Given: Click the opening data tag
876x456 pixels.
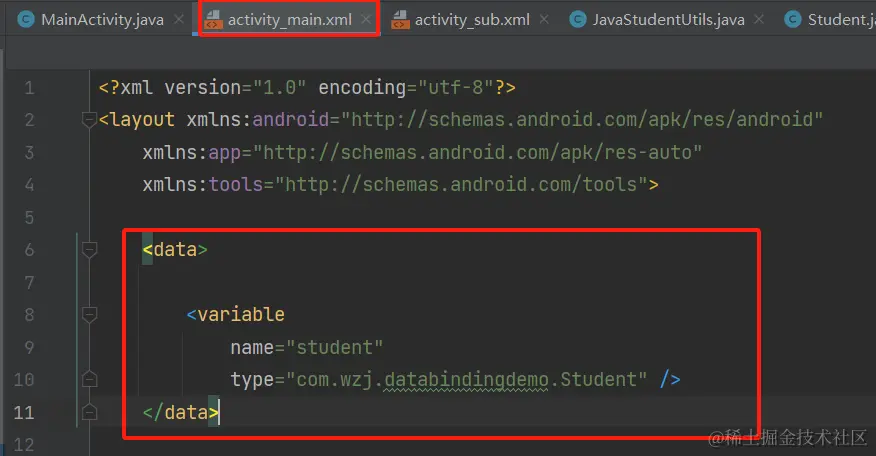Looking at the screenshot, I should click(x=175, y=249).
